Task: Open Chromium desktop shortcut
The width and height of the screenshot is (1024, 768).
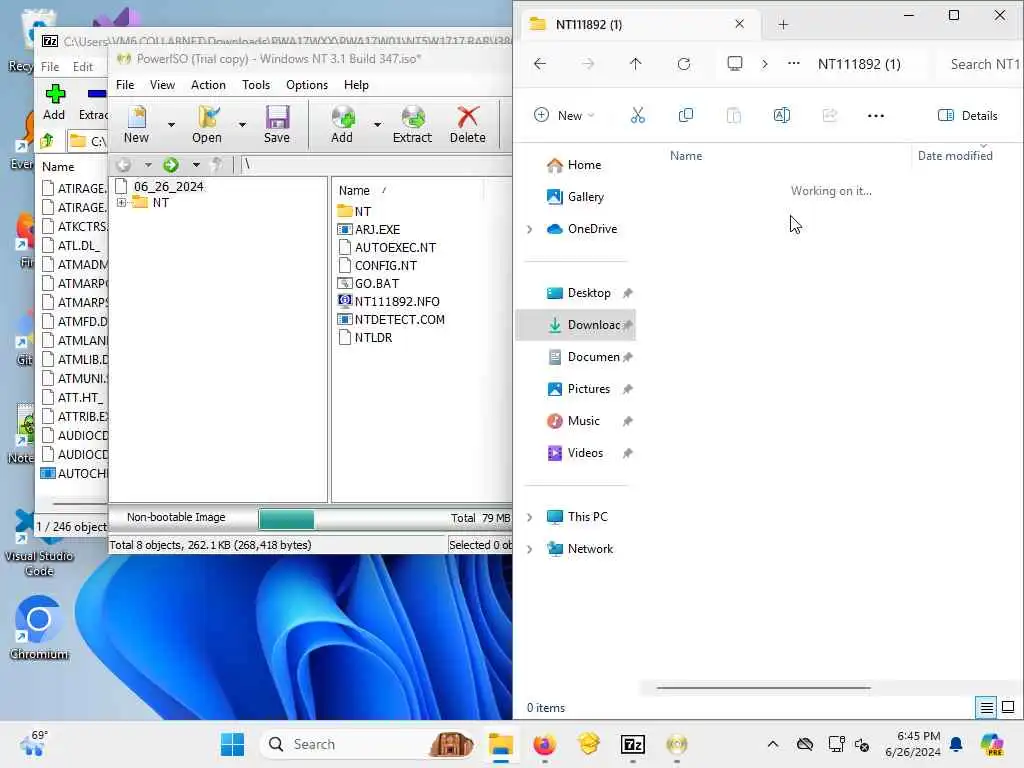Action: tap(39, 627)
